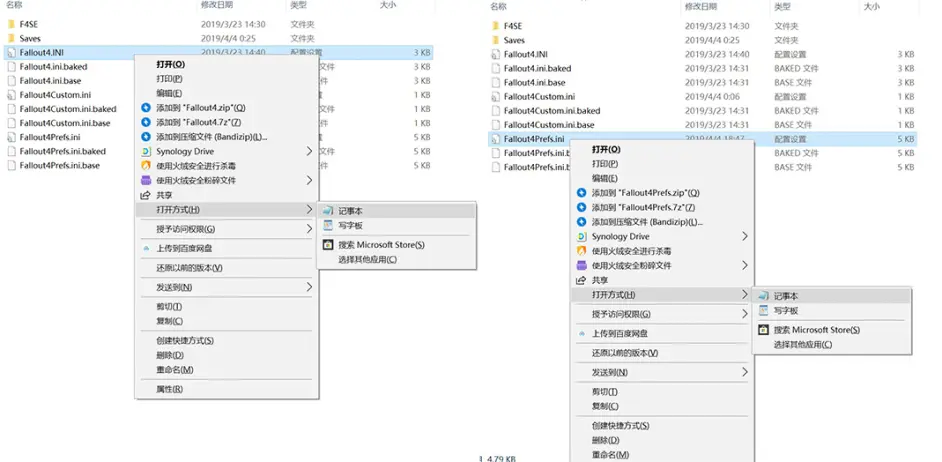Click F4SE folder icon in left pane
The image size is (942, 462).
coord(11,24)
